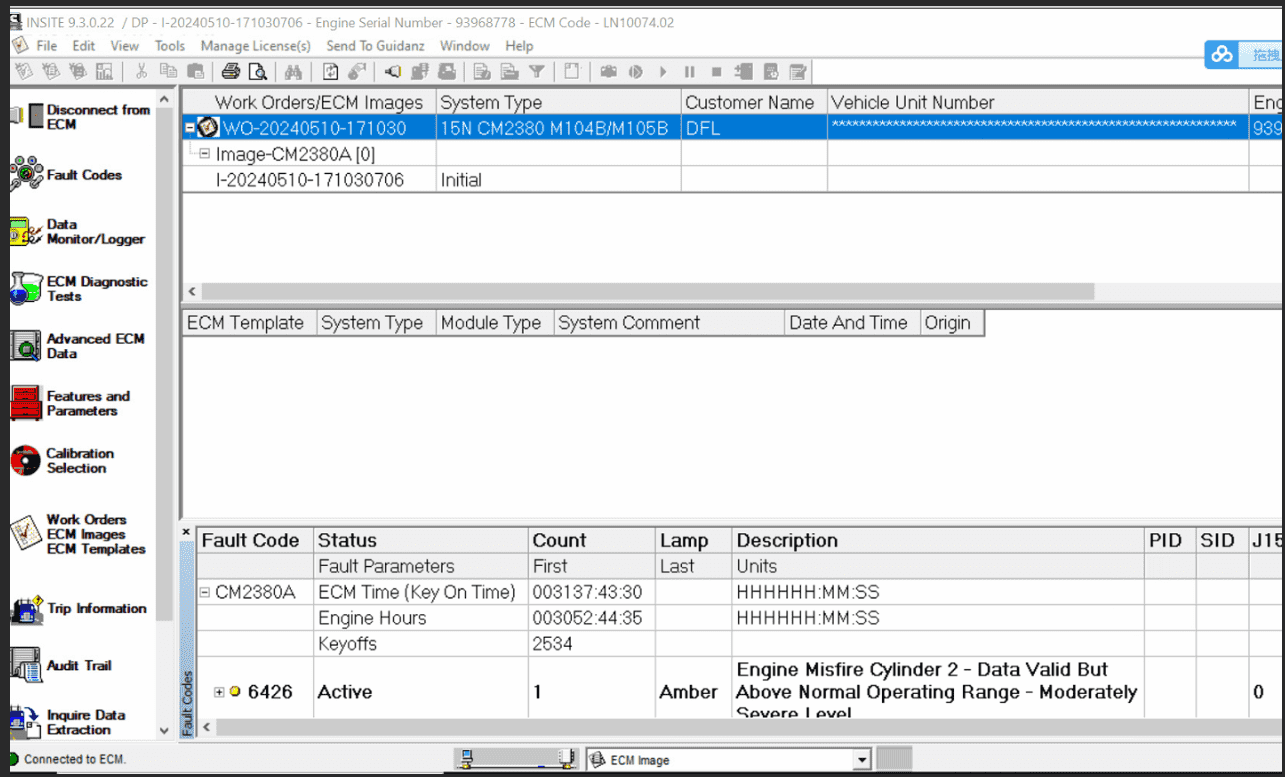Click the work orders horizontal scrollbar
This screenshot has height=777, width=1285.
pos(650,291)
